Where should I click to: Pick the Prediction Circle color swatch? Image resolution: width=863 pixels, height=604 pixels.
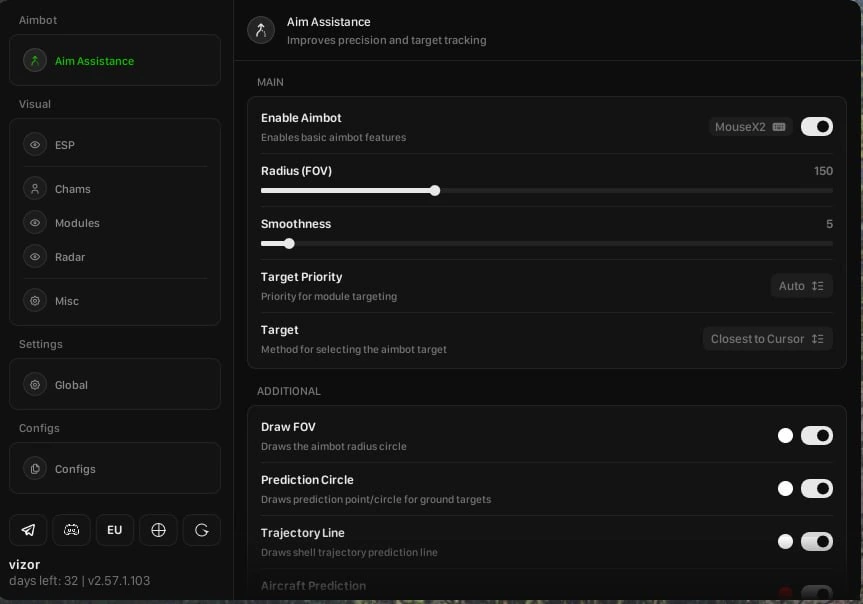[785, 488]
